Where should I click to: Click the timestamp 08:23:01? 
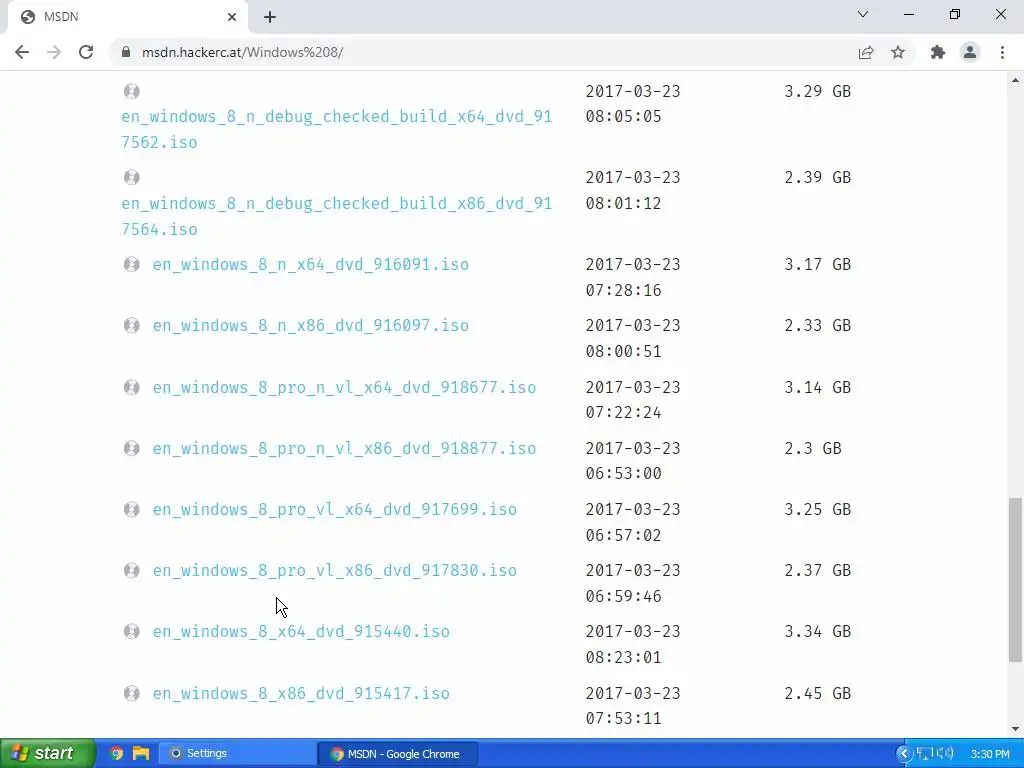(x=624, y=658)
